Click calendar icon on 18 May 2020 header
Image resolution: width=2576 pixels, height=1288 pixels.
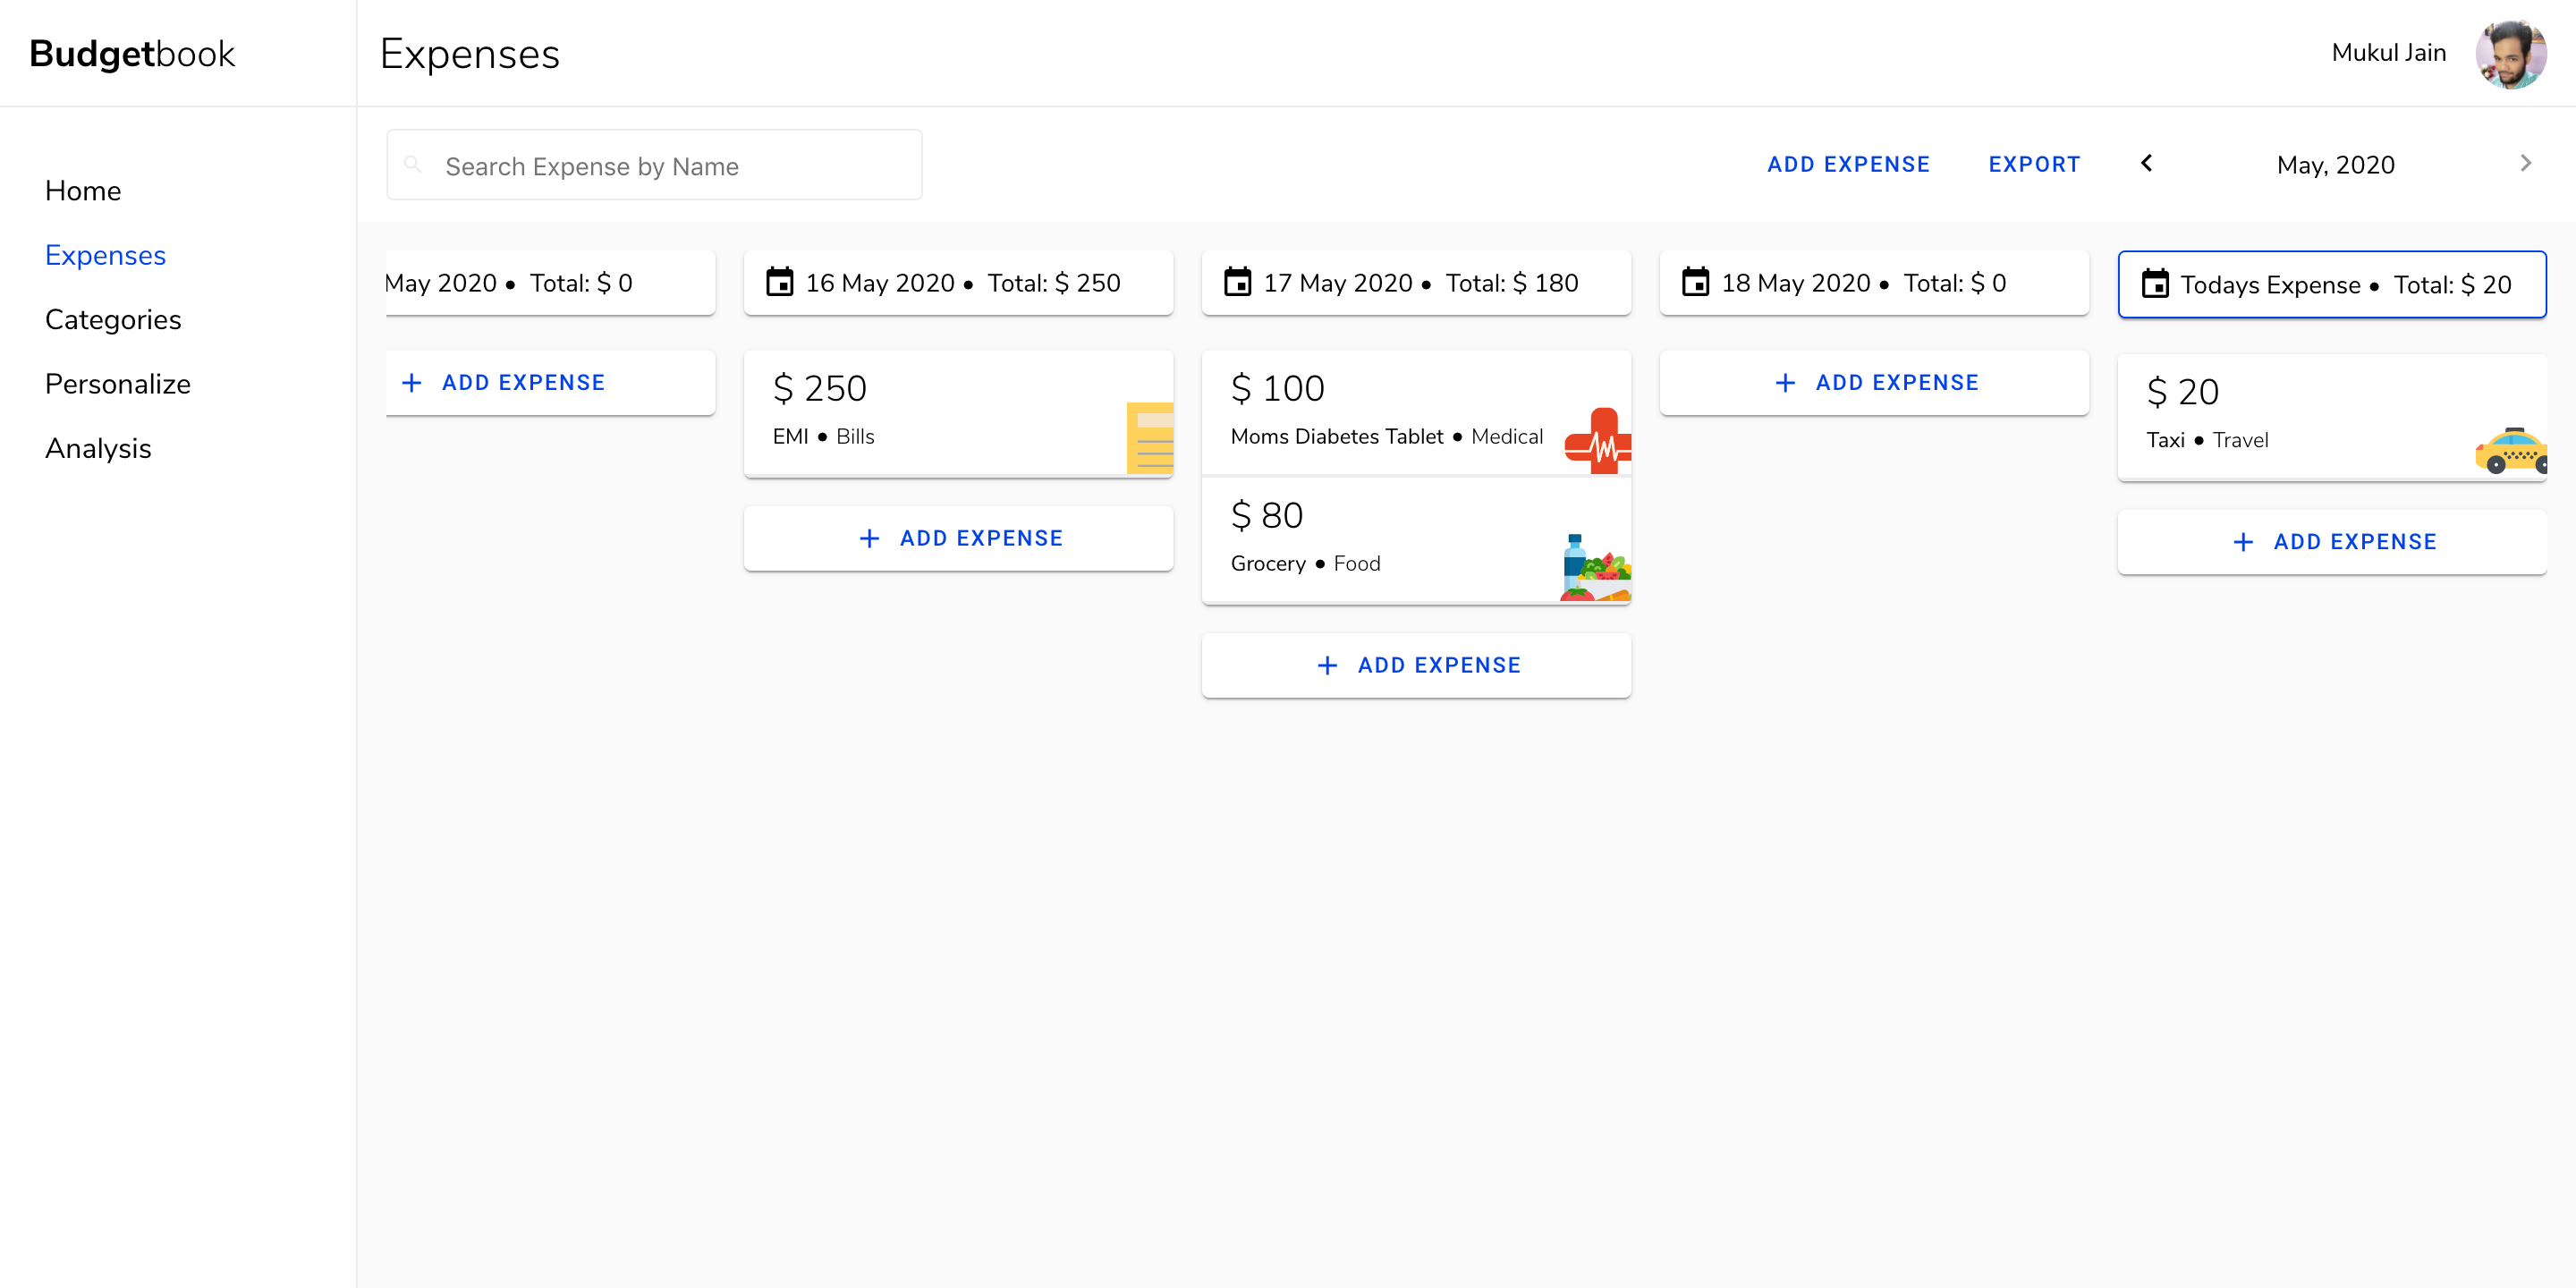[1695, 283]
